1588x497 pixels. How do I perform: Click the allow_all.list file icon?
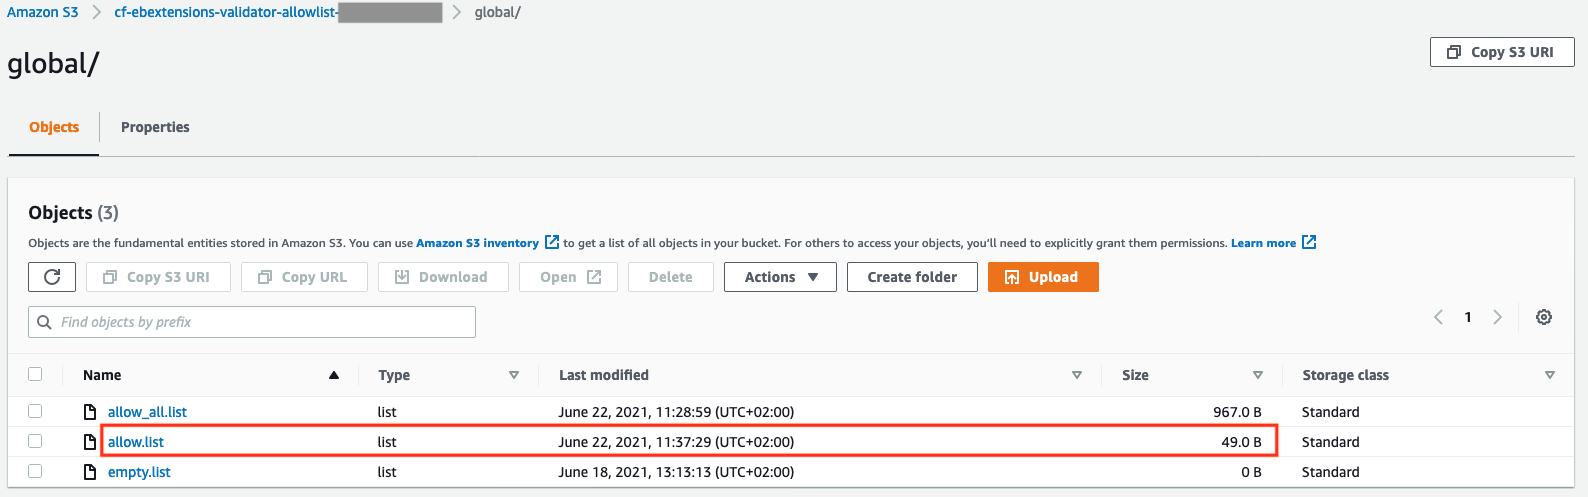point(90,412)
